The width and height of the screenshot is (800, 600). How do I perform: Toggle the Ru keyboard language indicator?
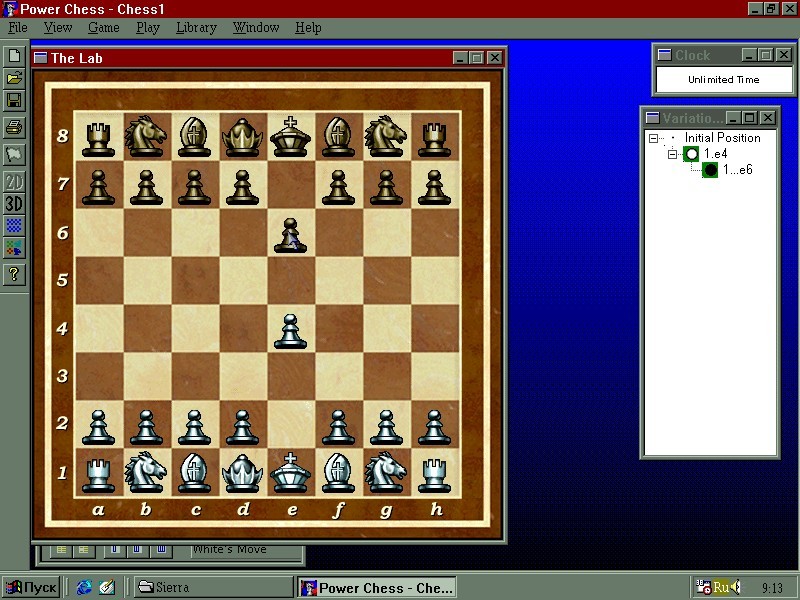click(x=720, y=588)
